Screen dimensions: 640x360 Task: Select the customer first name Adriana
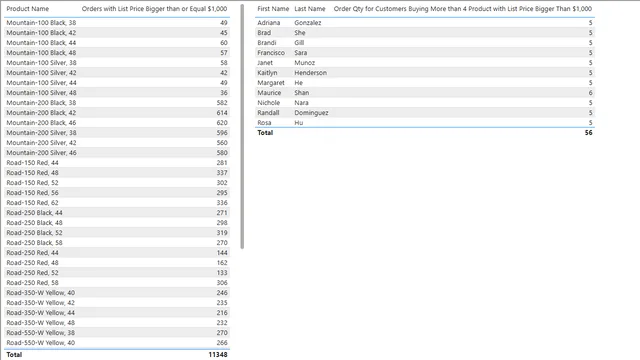269,22
